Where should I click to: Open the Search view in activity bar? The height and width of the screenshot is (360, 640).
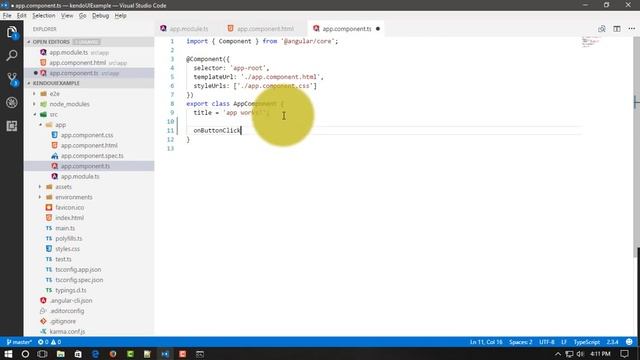click(x=11, y=56)
